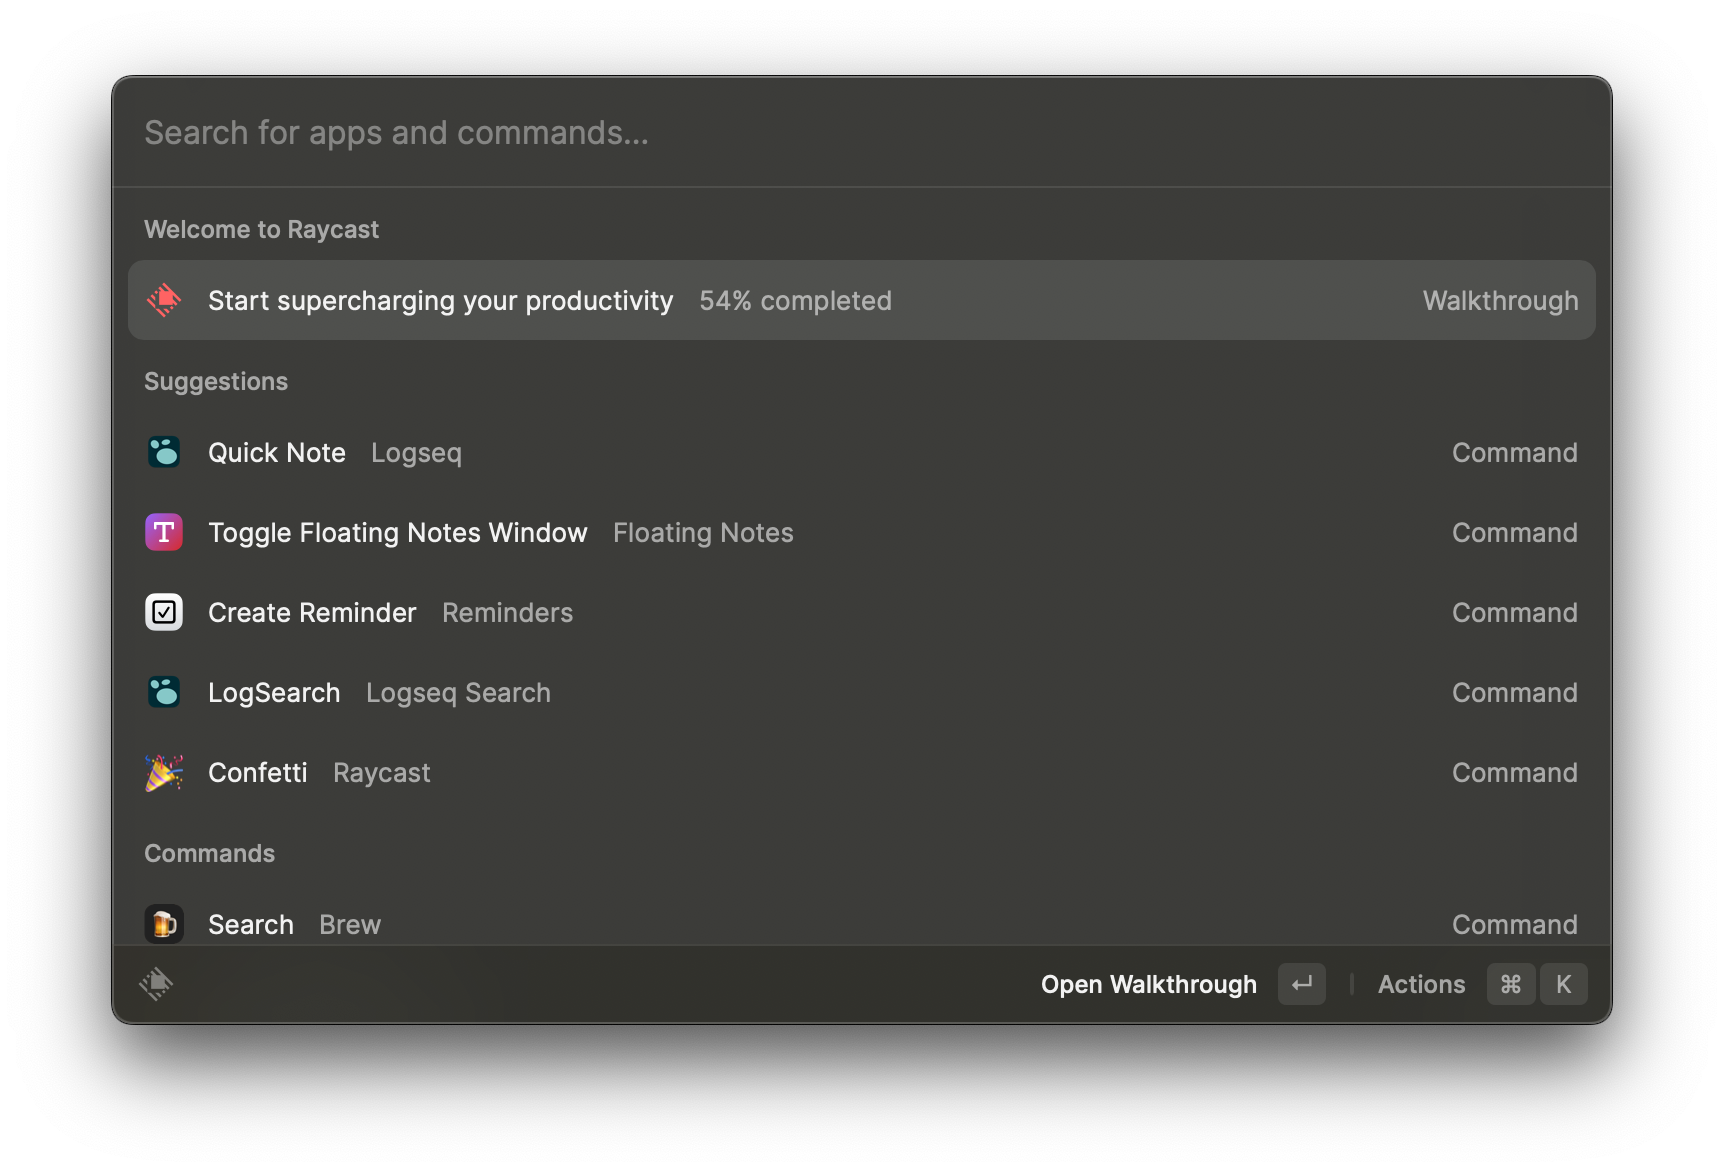Open the Actions menu
This screenshot has height=1172, width=1724.
1421,985
